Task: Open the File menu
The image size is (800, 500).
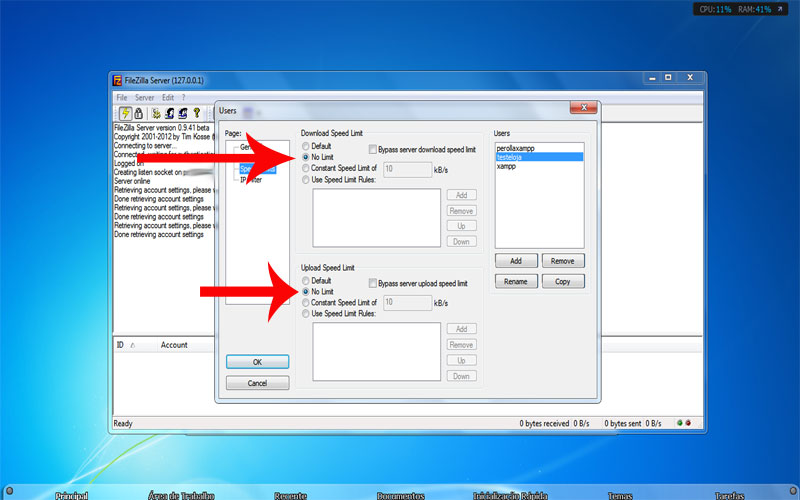Action: tap(121, 97)
